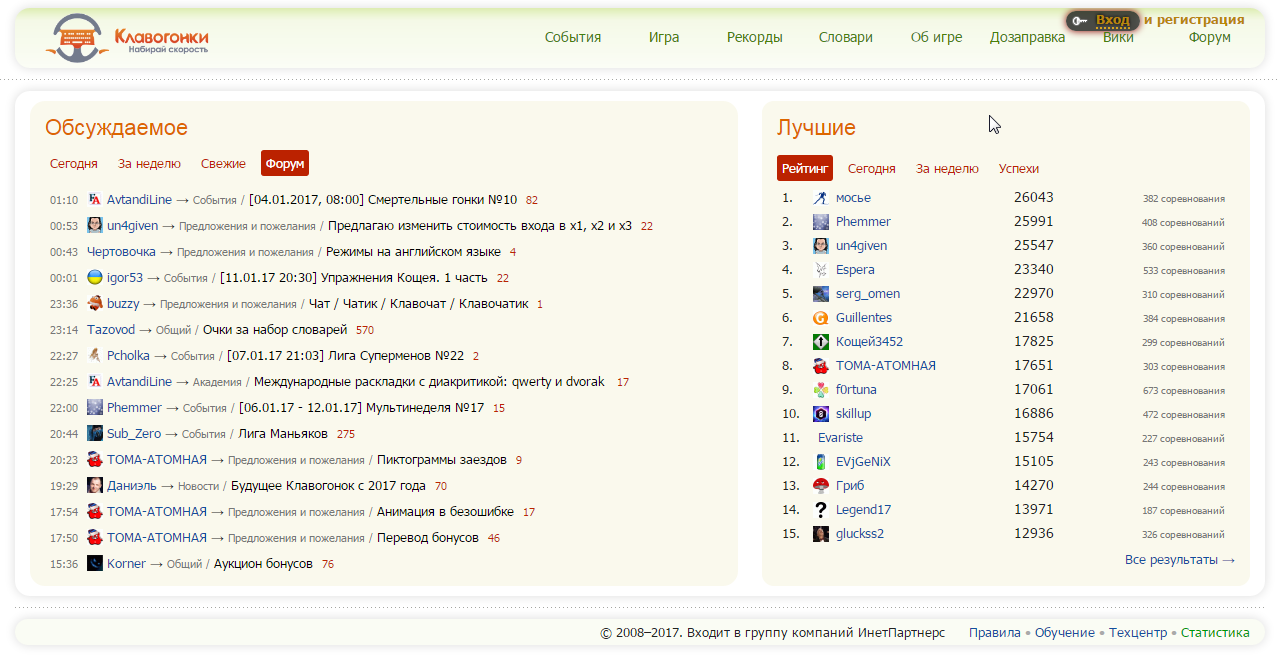Open the Игра menu
The width and height of the screenshot is (1279, 658).
point(664,37)
